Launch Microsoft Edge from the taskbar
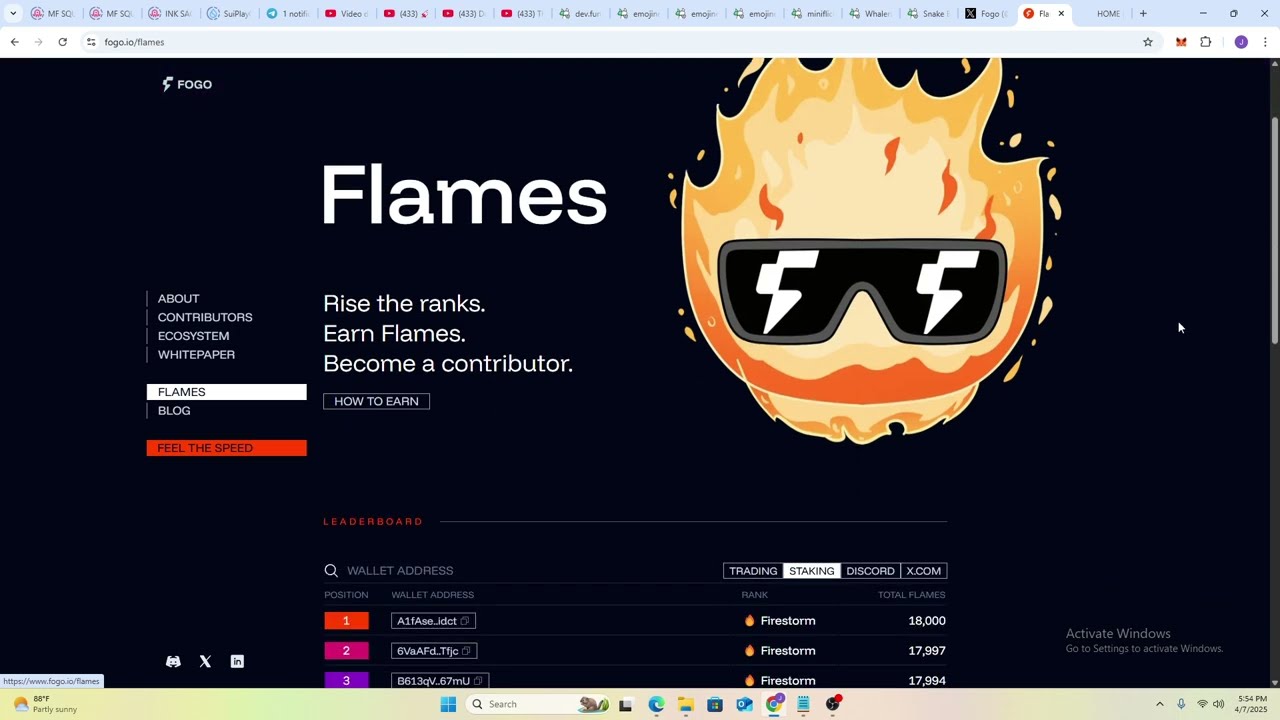Screen dimensions: 1280x720 pyautogui.click(x=656, y=704)
